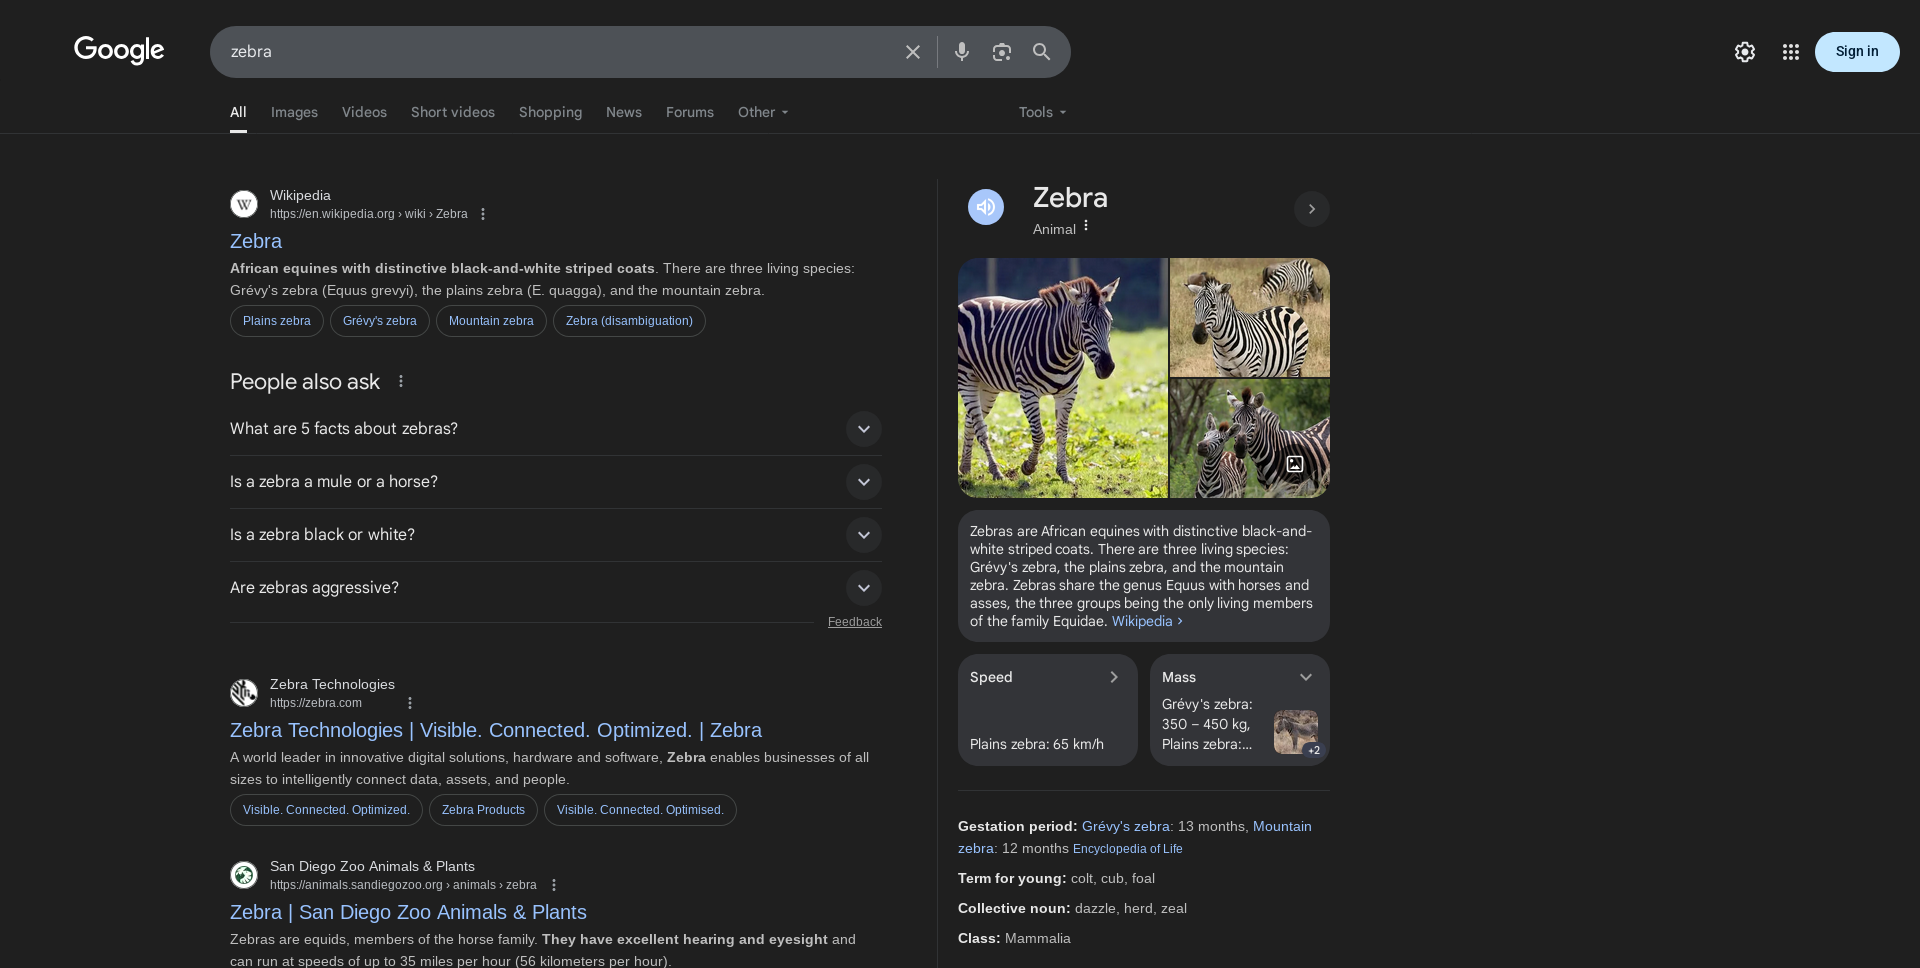Clear the search box text
The width and height of the screenshot is (1920, 968).
pos(913,52)
